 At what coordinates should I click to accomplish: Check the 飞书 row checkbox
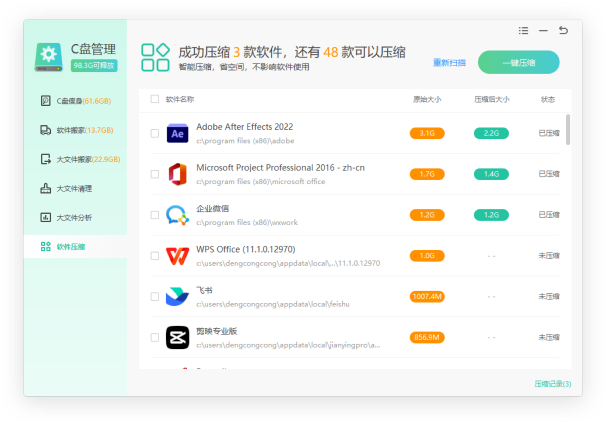[x=155, y=296]
